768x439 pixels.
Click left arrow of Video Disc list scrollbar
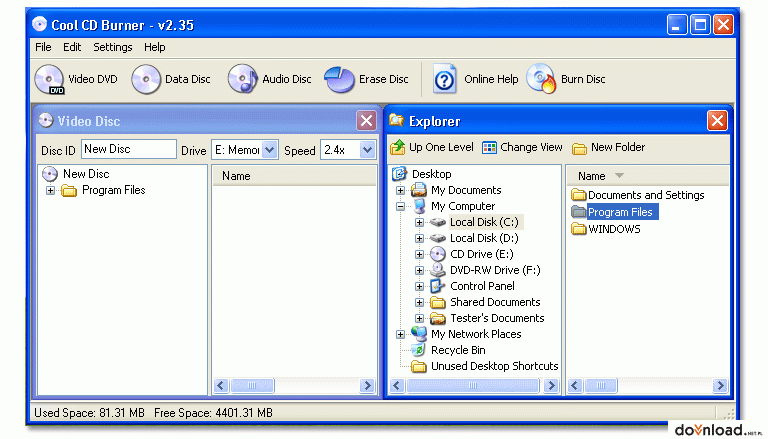tap(221, 386)
